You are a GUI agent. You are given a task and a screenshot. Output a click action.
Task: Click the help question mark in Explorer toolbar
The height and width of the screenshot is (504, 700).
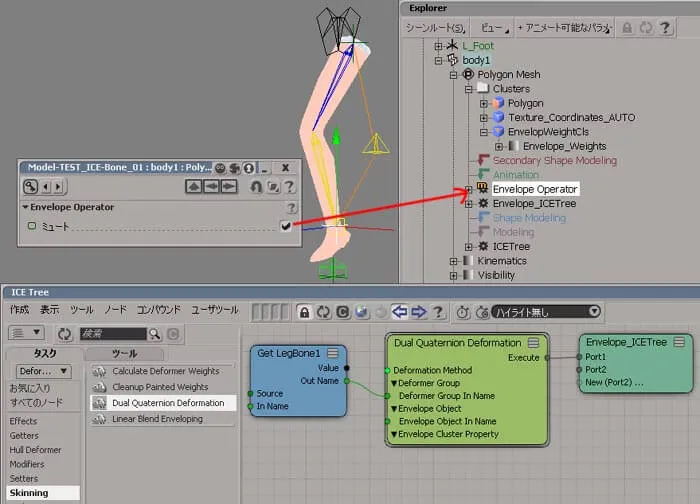click(x=665, y=28)
